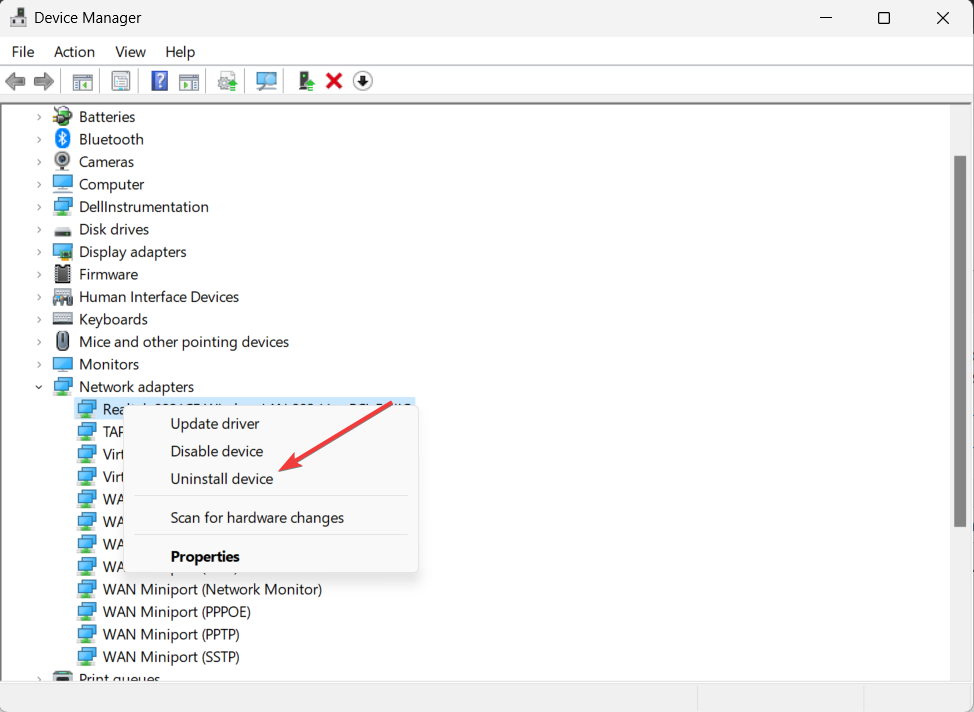The image size is (974, 712).
Task: Select the DellInstrumentation label
Action: pos(143,206)
